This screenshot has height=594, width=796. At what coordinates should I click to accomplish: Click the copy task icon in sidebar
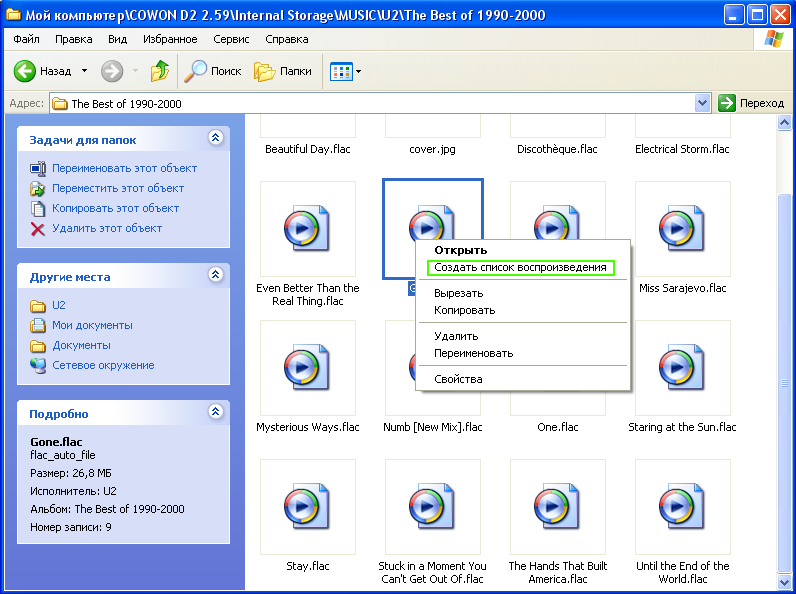pos(38,209)
